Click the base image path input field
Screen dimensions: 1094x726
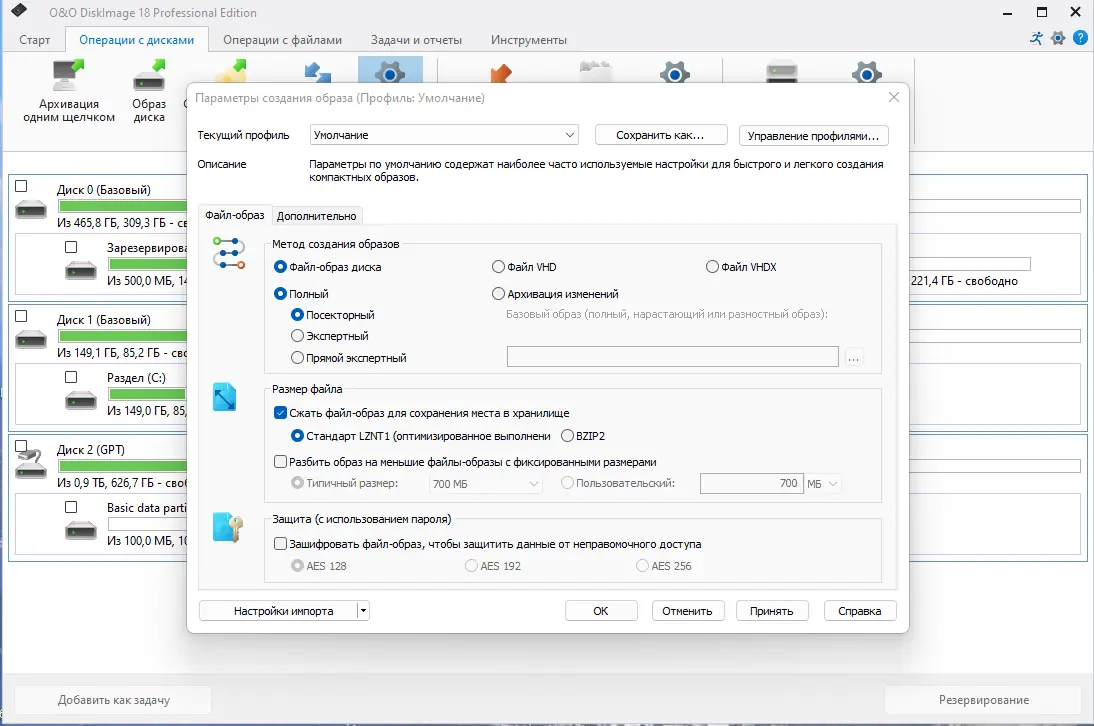pos(673,356)
